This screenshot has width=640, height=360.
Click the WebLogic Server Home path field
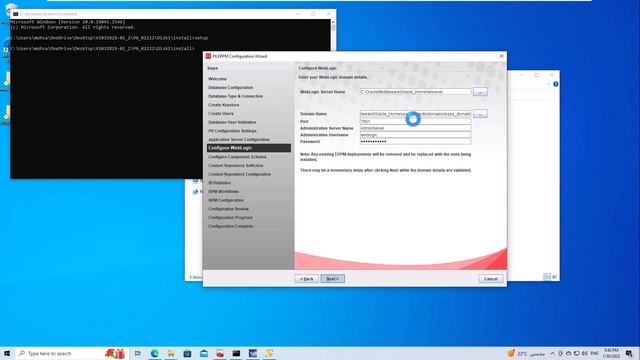(415, 92)
